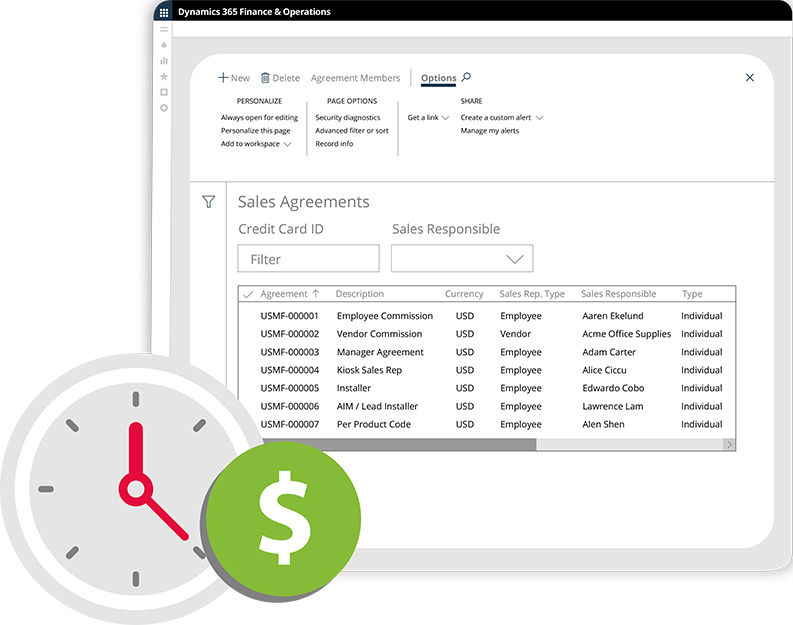This screenshot has width=793, height=625.
Task: Switch to the Options tab
Action: click(438, 78)
